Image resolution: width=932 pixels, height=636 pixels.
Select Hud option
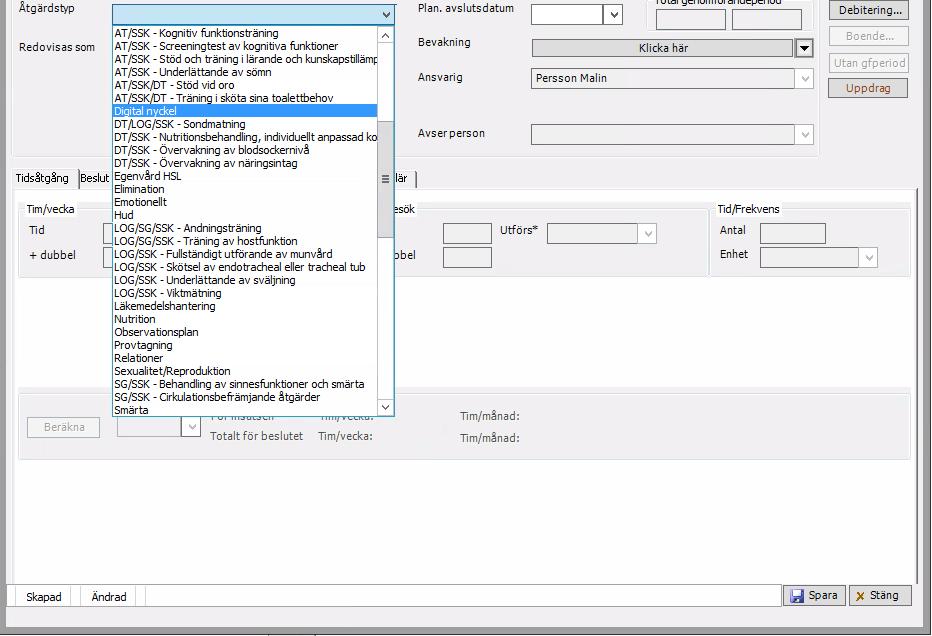point(244,215)
